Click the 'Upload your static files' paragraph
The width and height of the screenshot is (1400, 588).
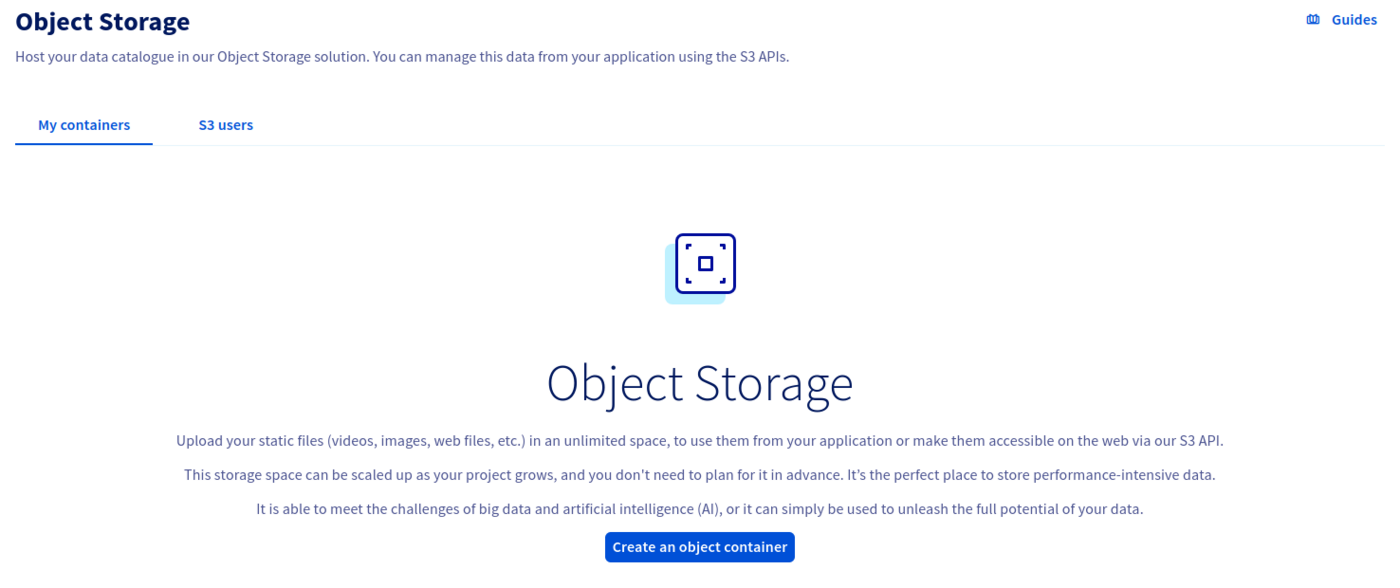point(699,441)
